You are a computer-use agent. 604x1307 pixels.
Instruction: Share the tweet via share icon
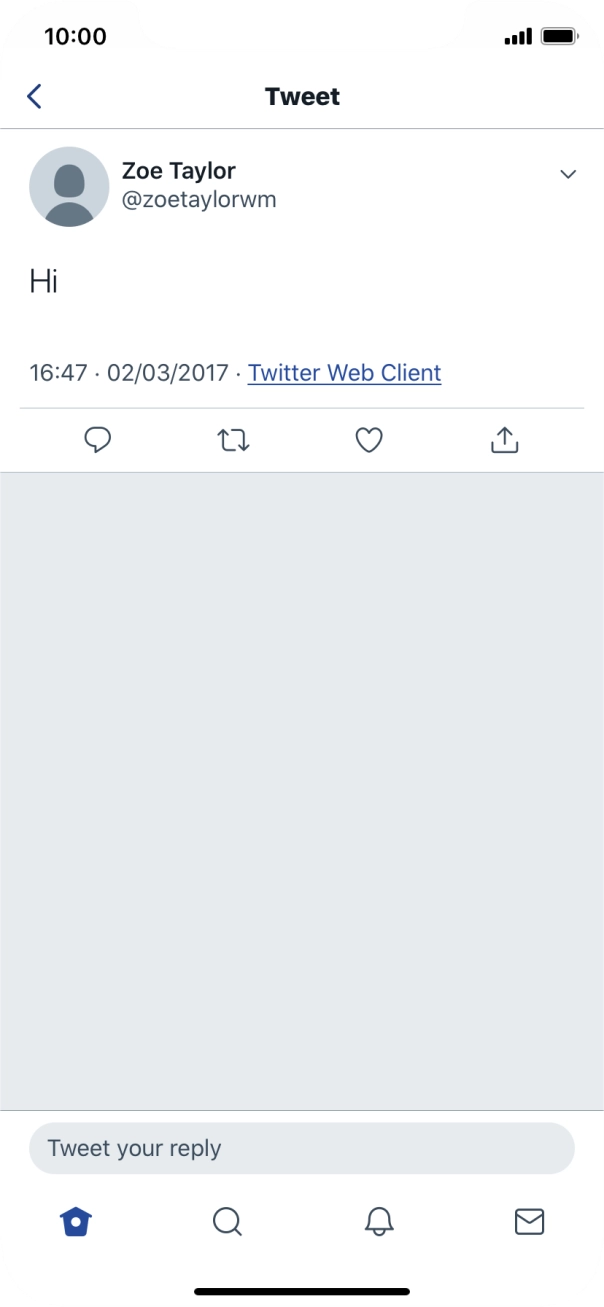pos(505,440)
